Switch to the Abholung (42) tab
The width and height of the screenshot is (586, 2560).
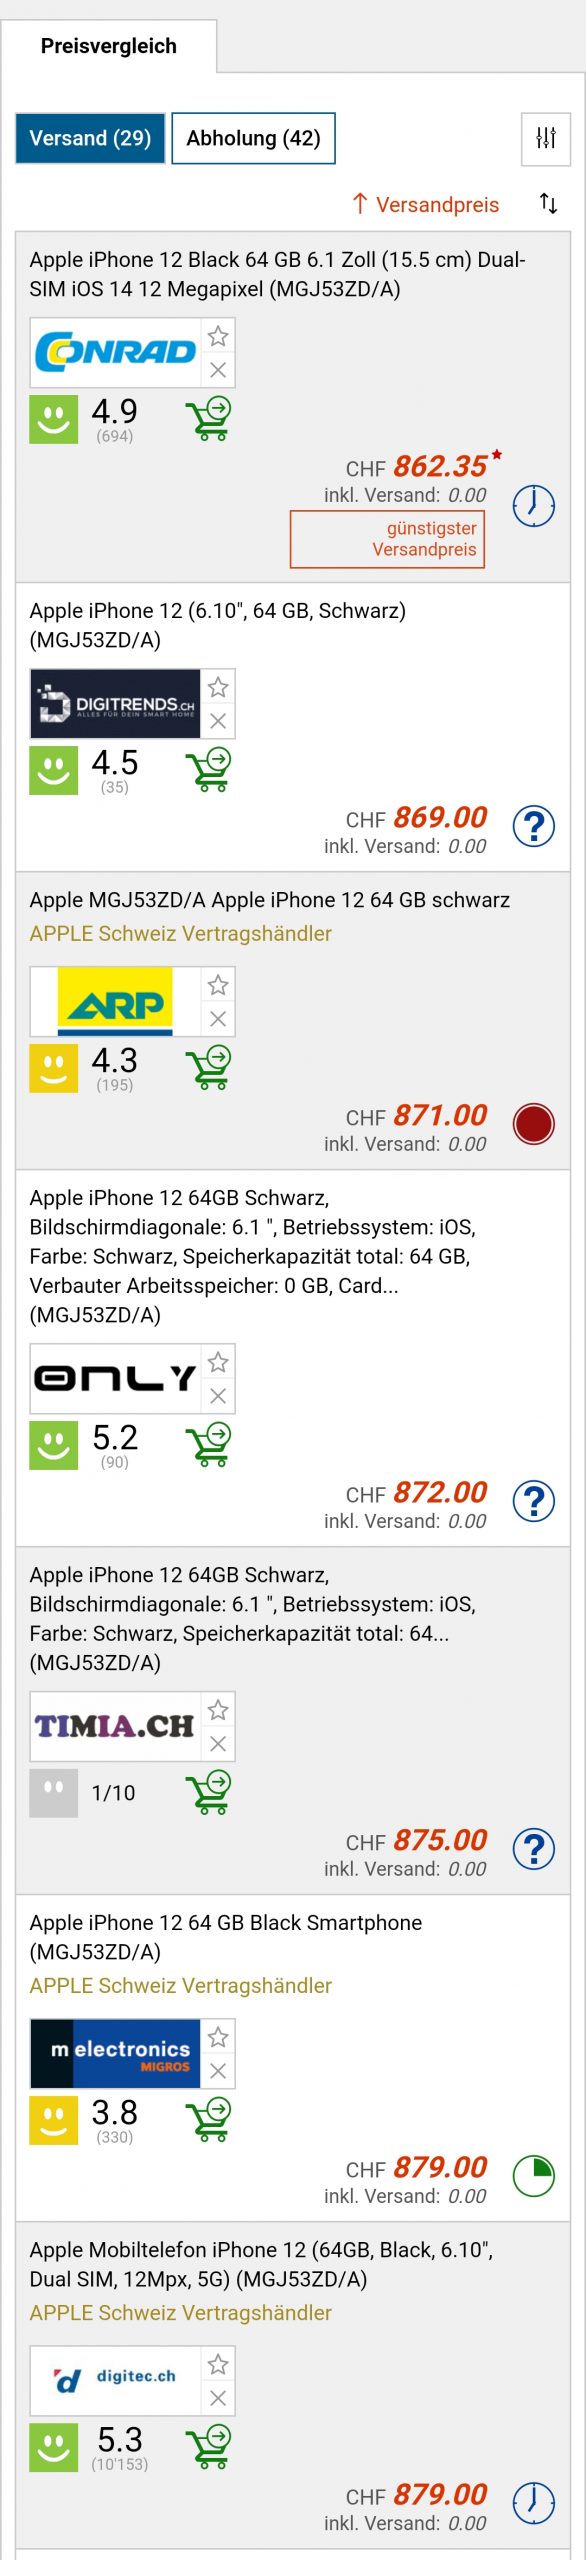click(253, 138)
